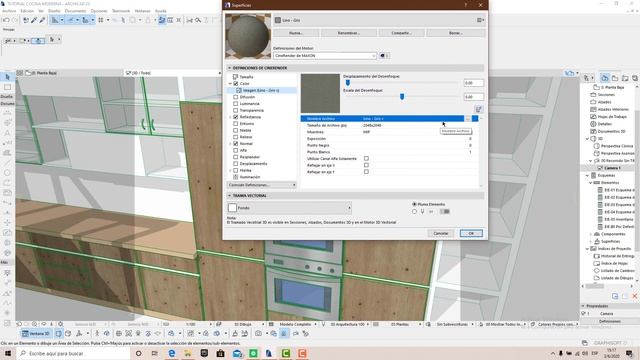The image size is (640, 360).
Task: Click the Nueva button in Superficies
Action: (296, 33)
